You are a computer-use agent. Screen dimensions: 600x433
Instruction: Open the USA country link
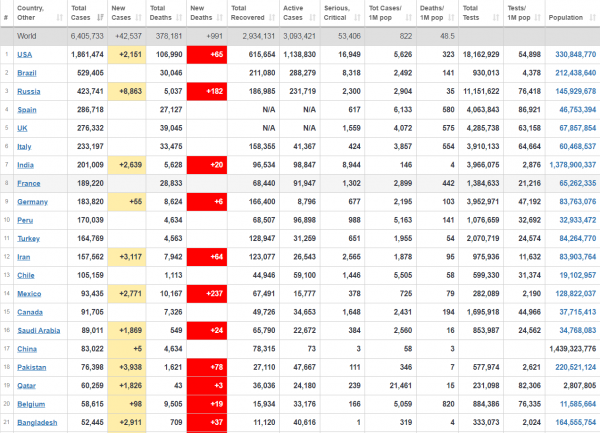pos(24,55)
